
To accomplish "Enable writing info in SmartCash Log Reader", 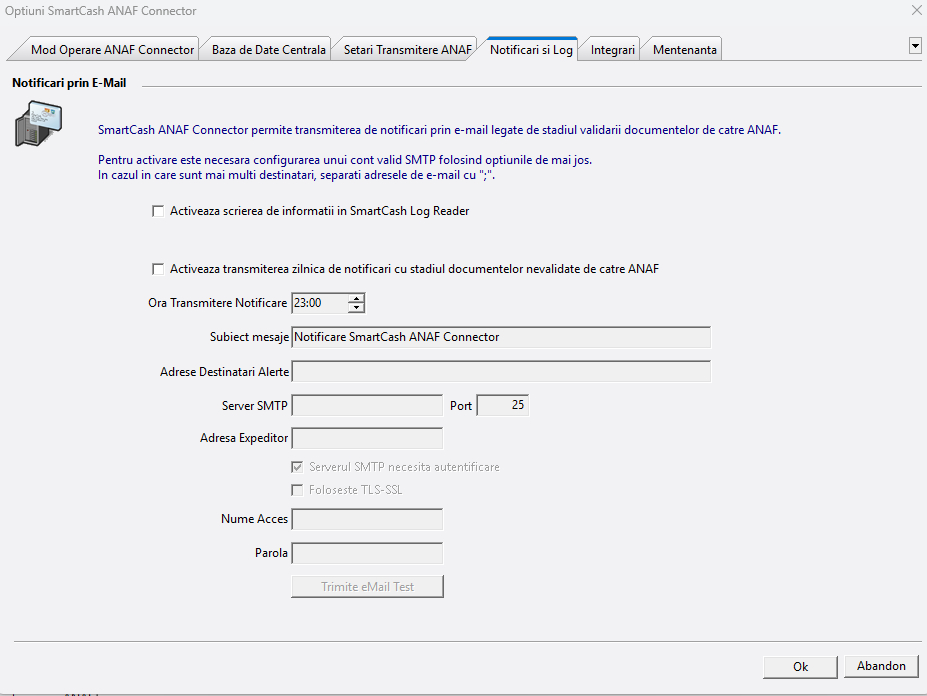I will click(x=158, y=211).
